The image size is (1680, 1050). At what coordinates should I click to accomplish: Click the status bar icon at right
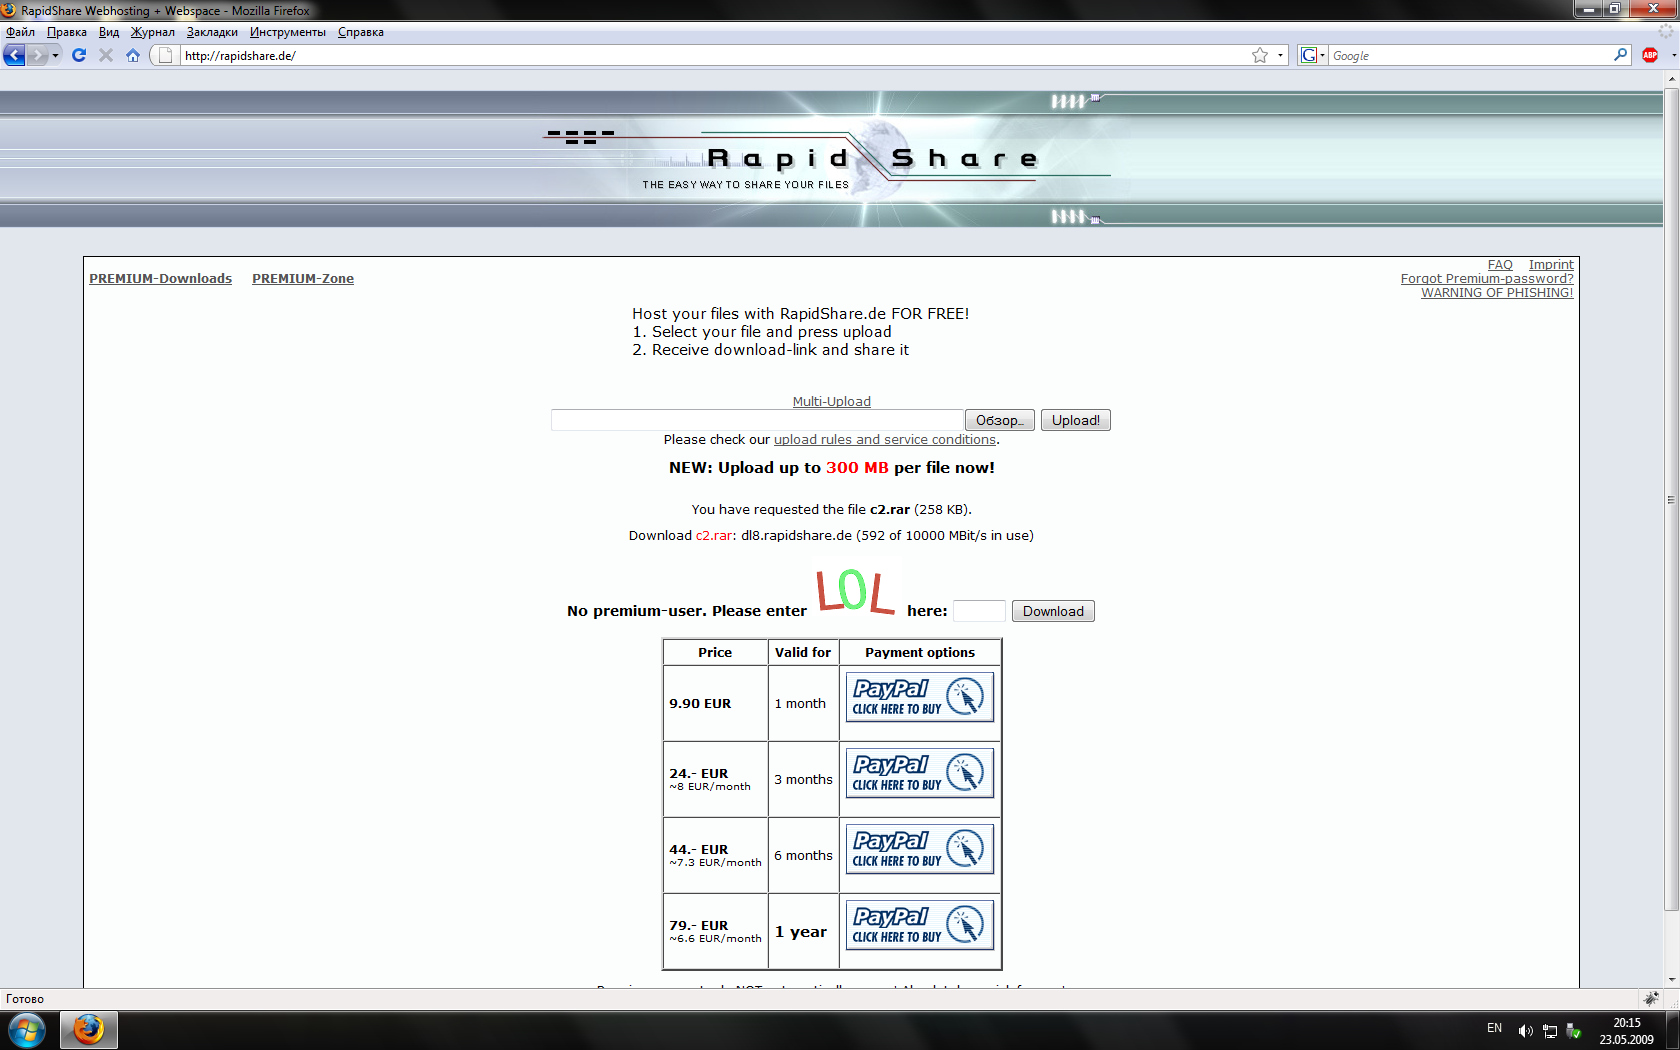click(x=1651, y=998)
